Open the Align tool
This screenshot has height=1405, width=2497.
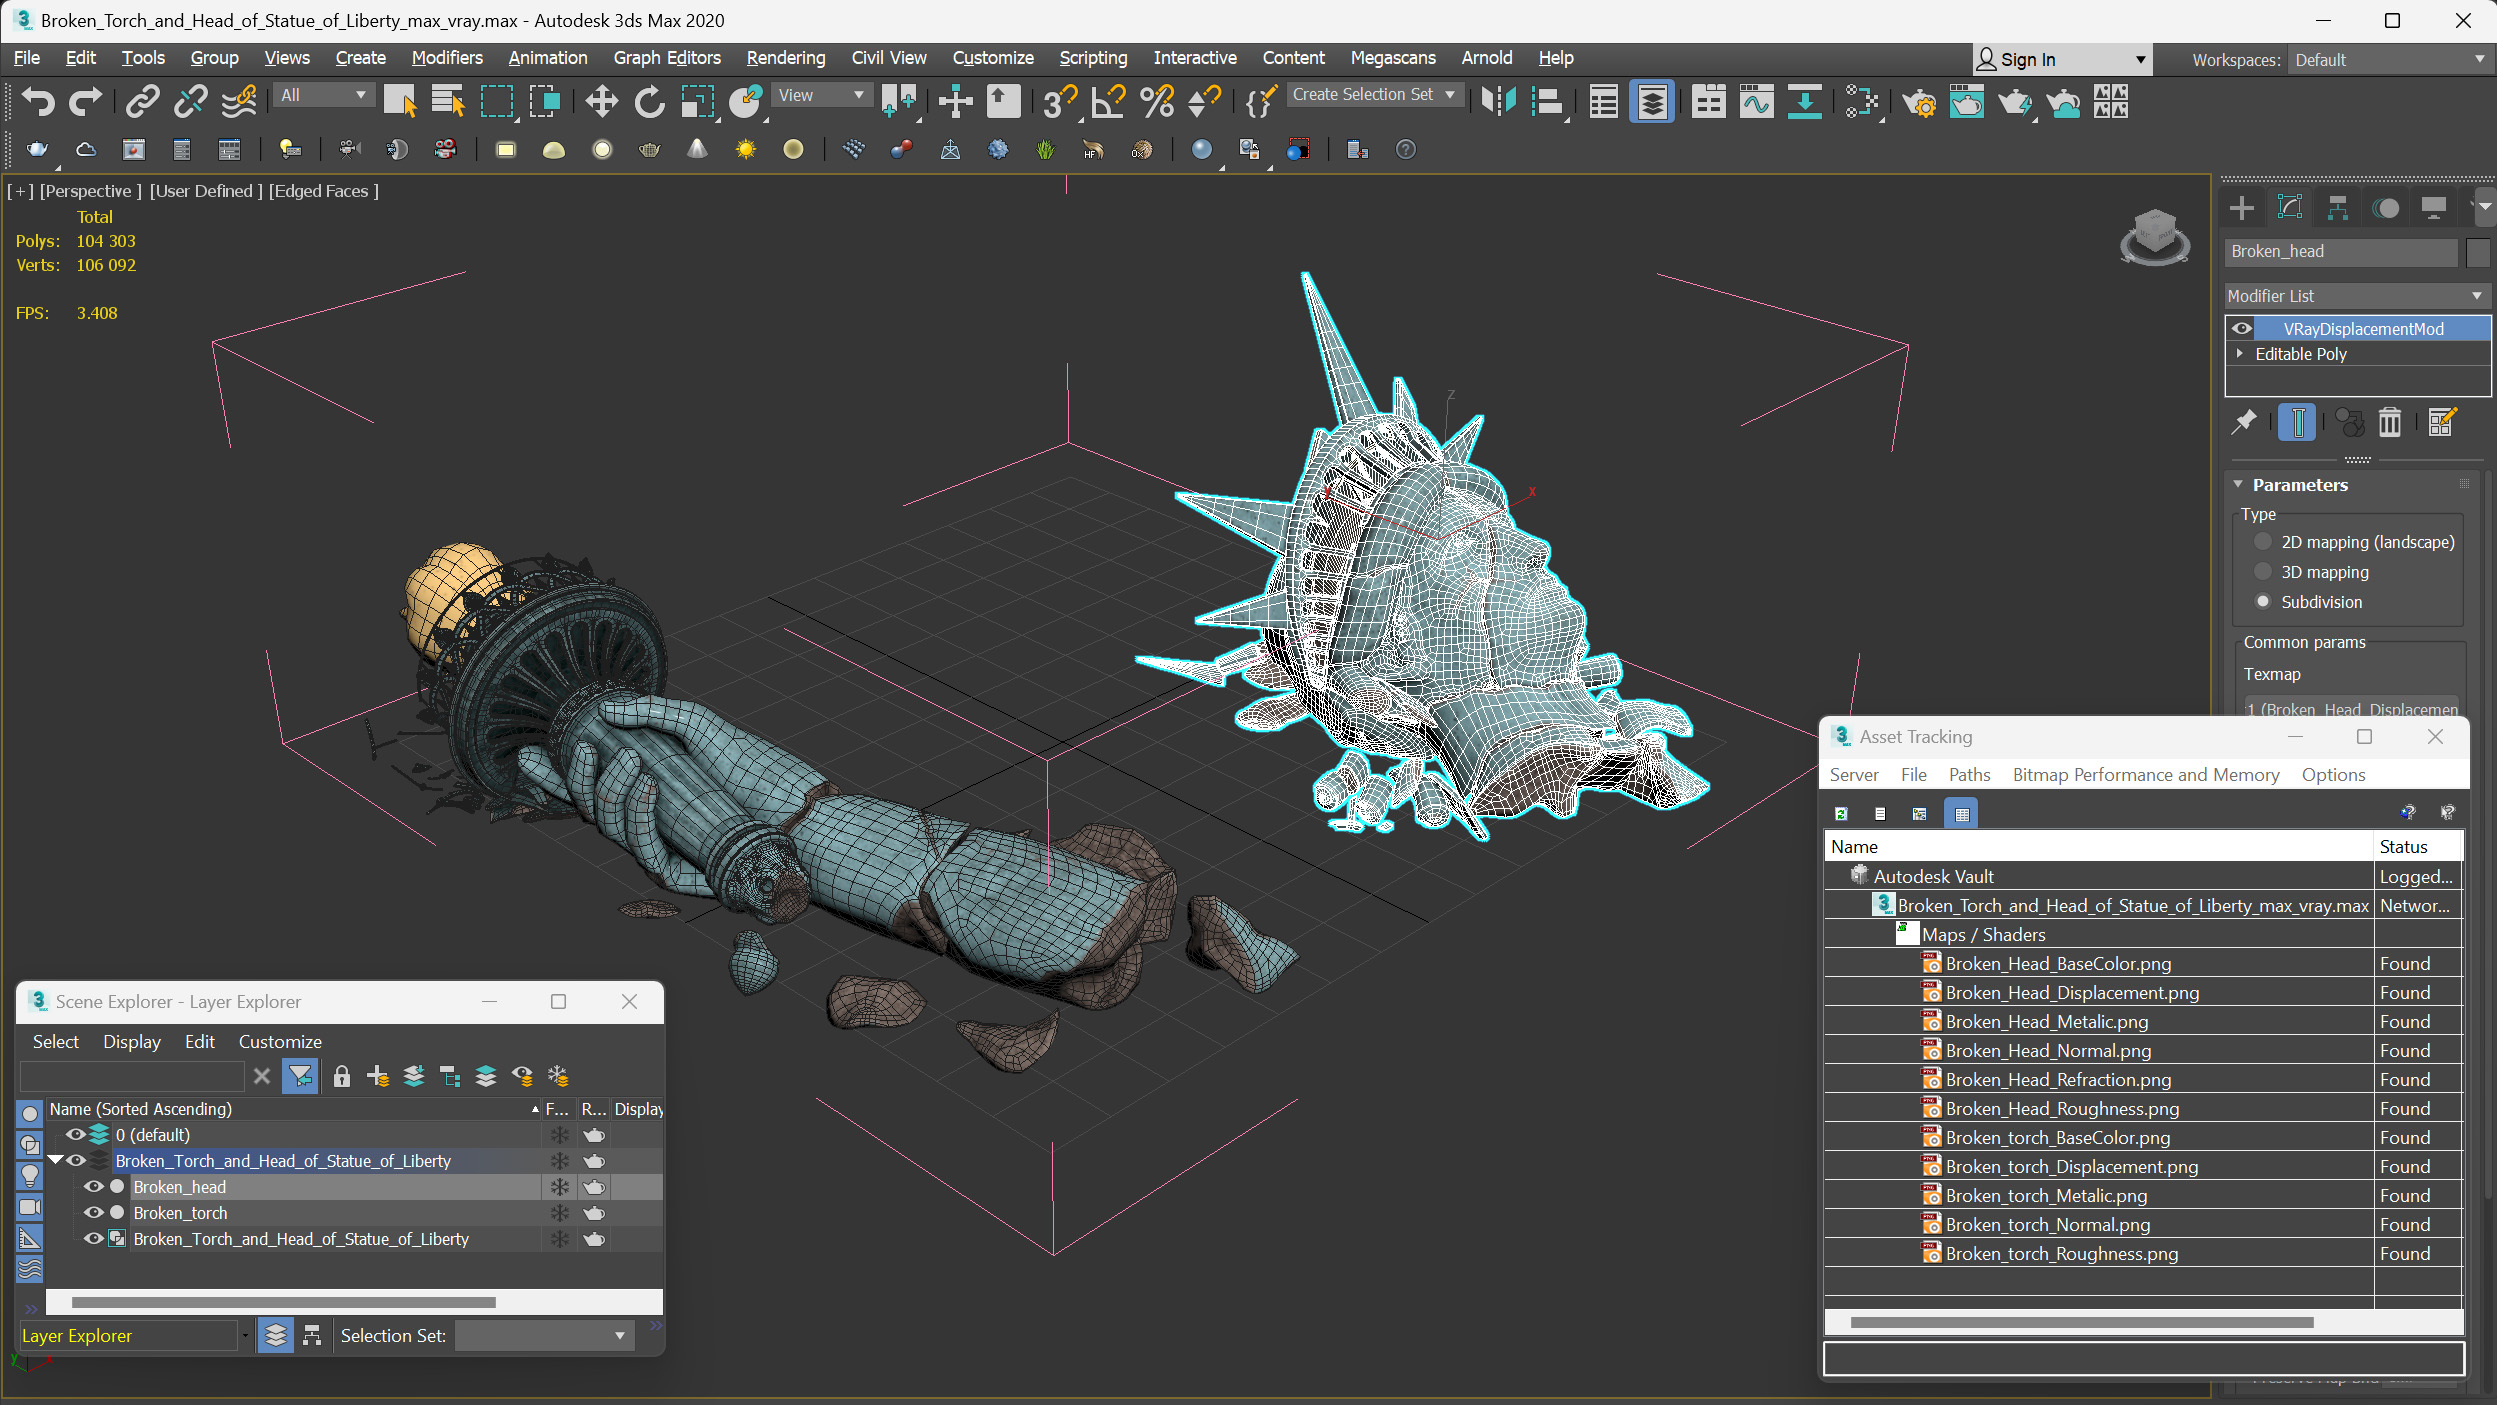click(1547, 101)
